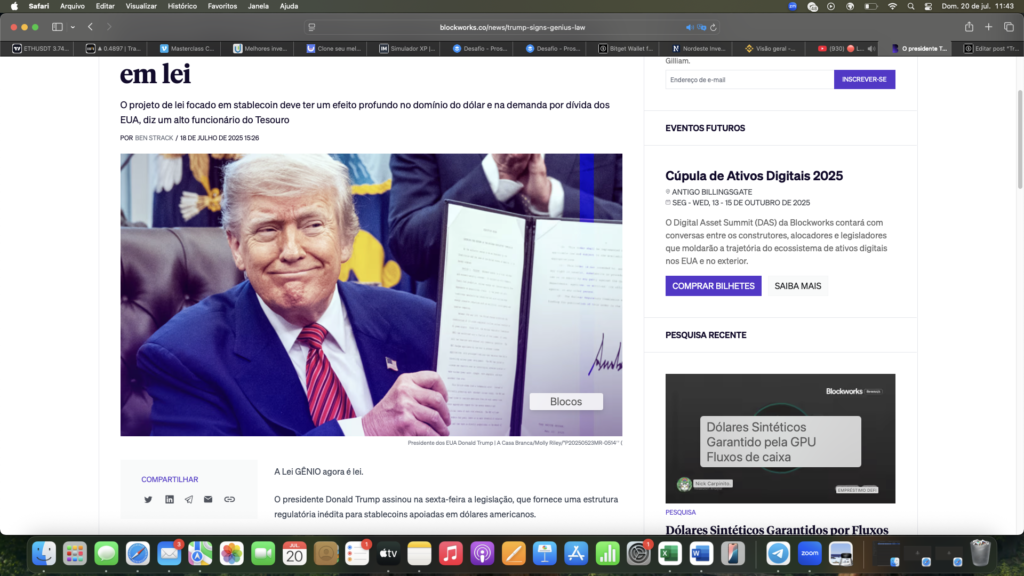The height and width of the screenshot is (576, 1024).
Task: Open Launchpad in the Dock
Action: (75, 554)
